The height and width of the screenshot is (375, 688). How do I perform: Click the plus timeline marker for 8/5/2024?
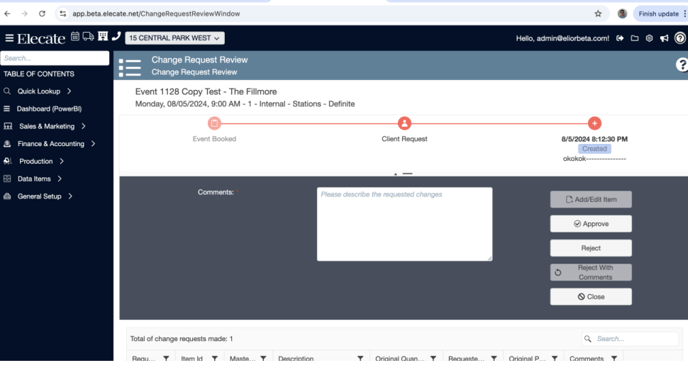point(595,123)
